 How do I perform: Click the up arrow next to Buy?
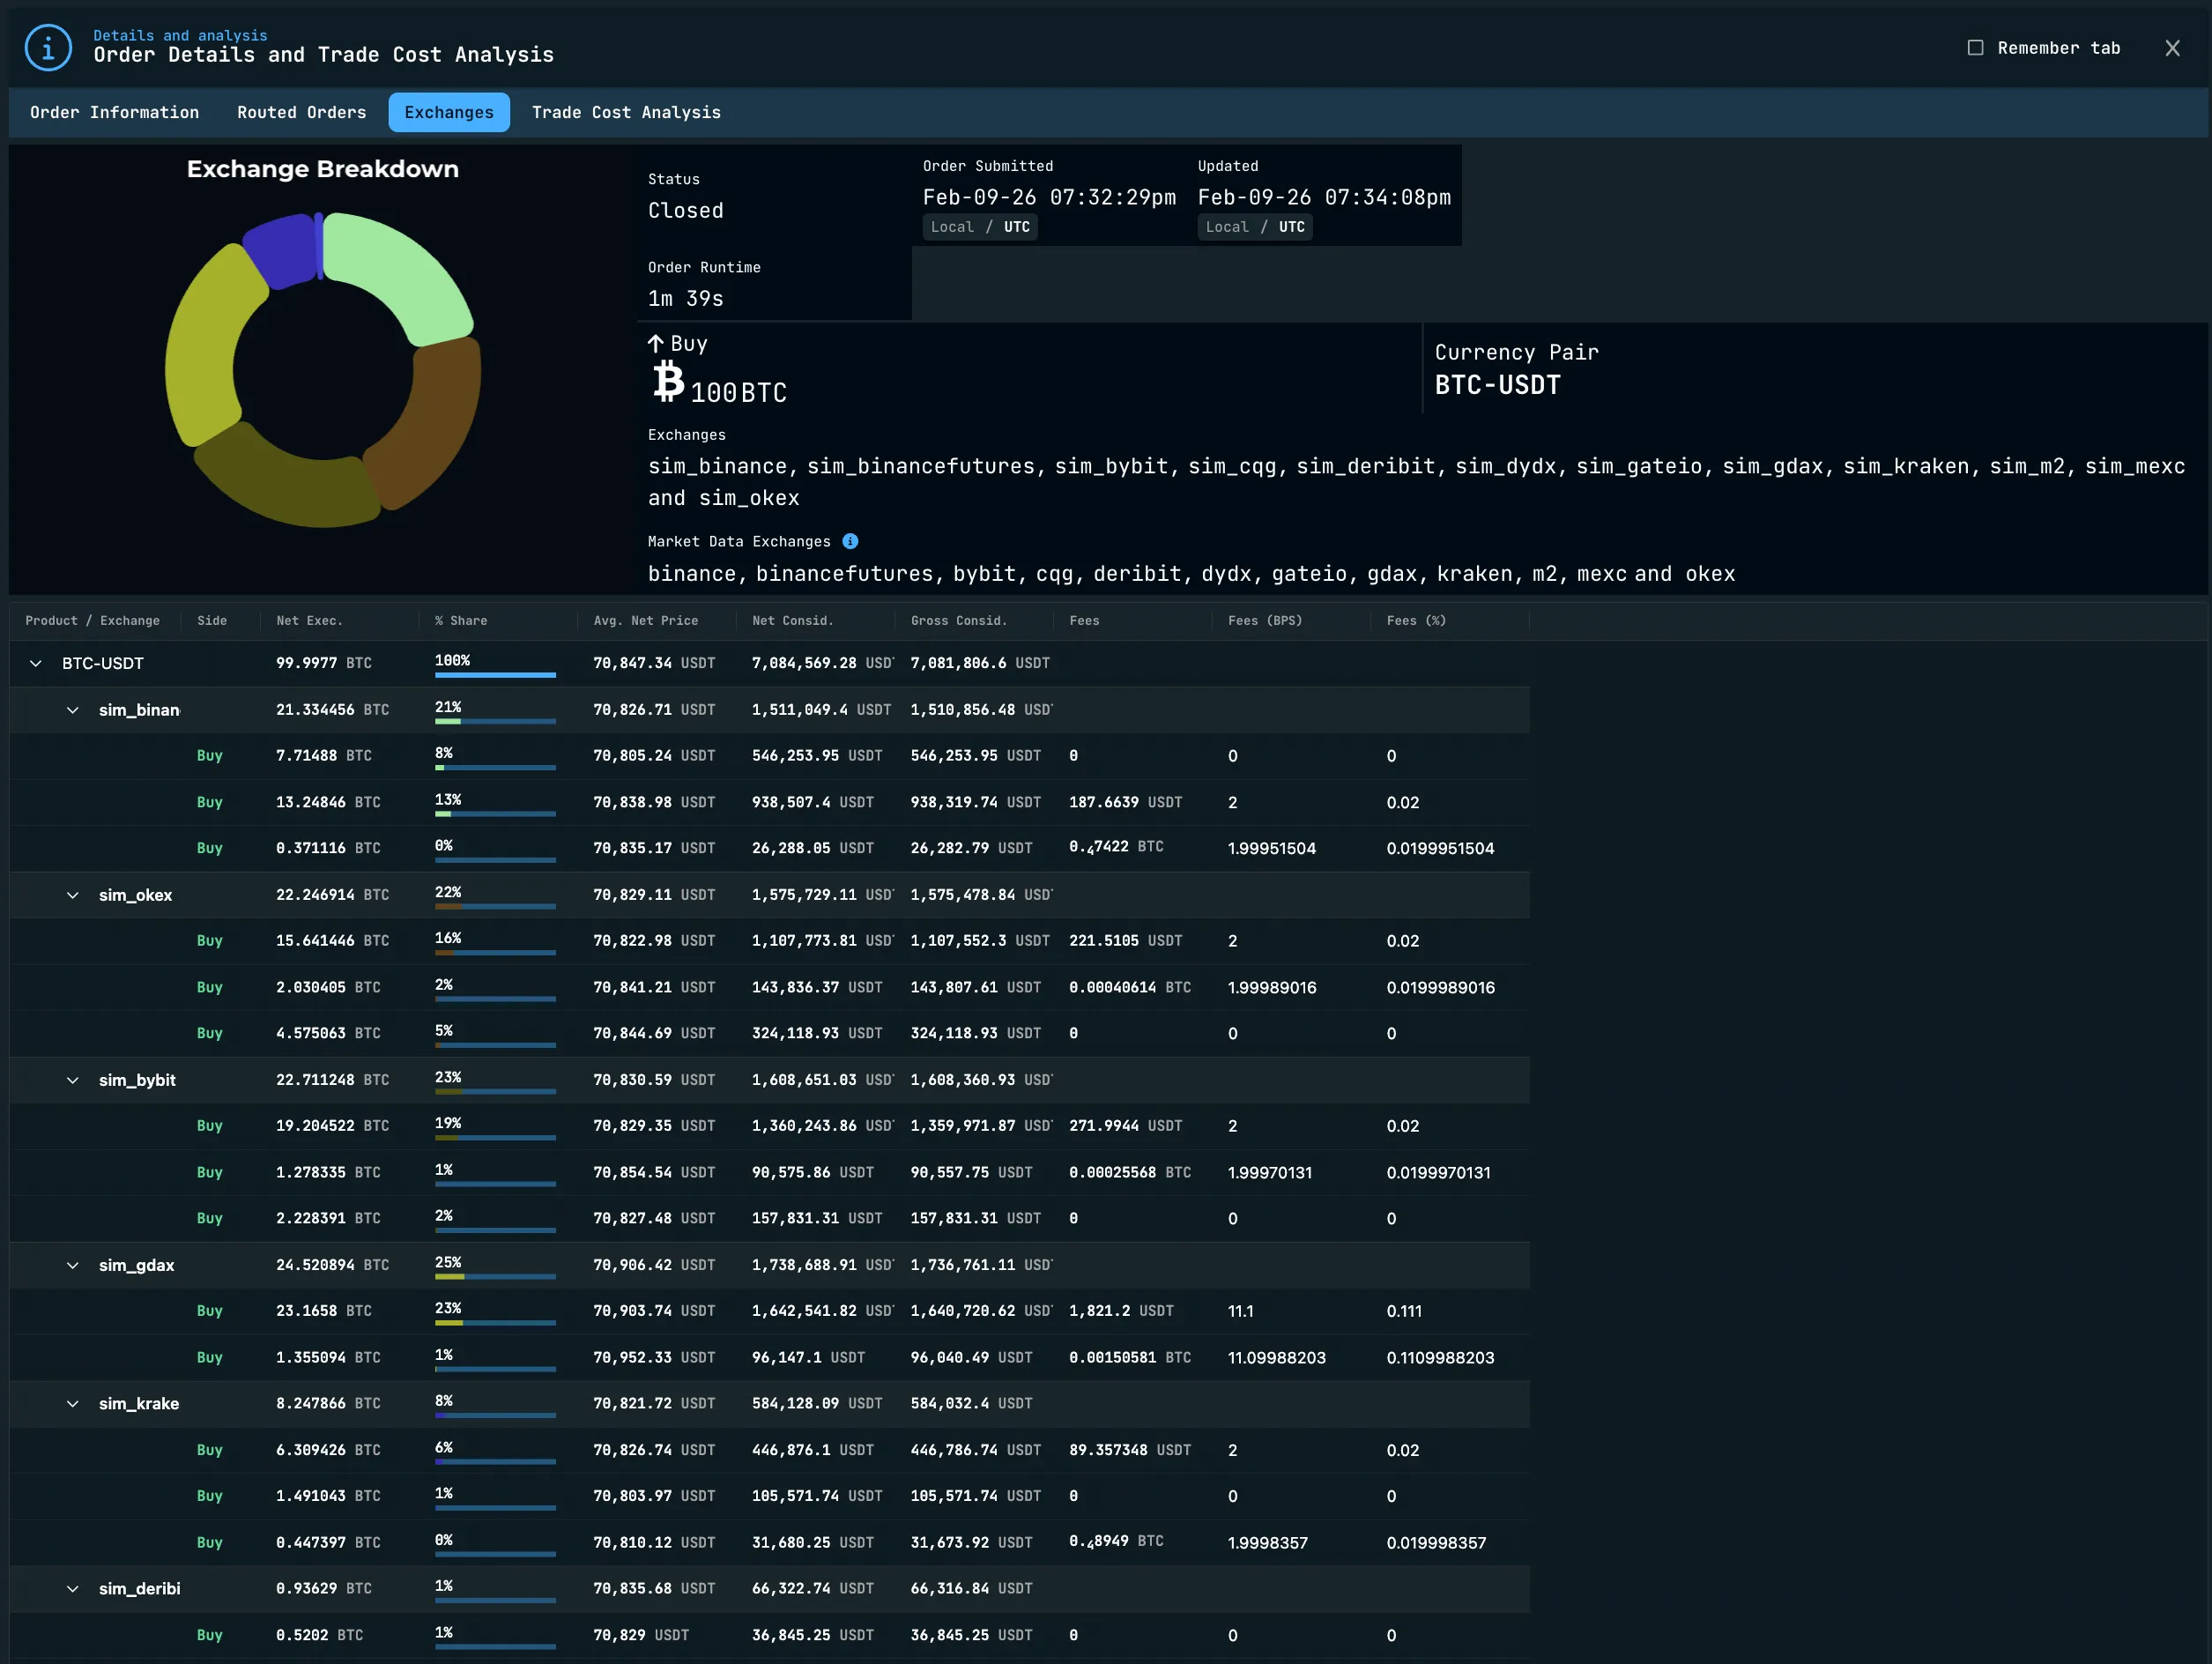click(656, 344)
